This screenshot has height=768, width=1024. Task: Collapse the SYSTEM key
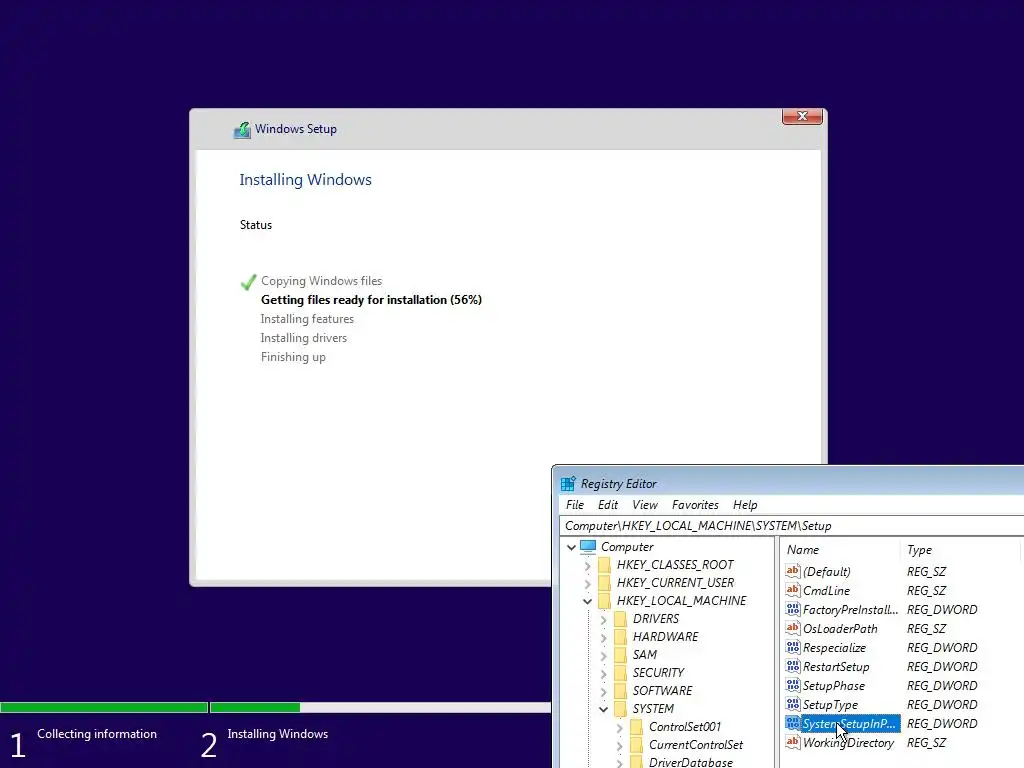[x=603, y=709]
